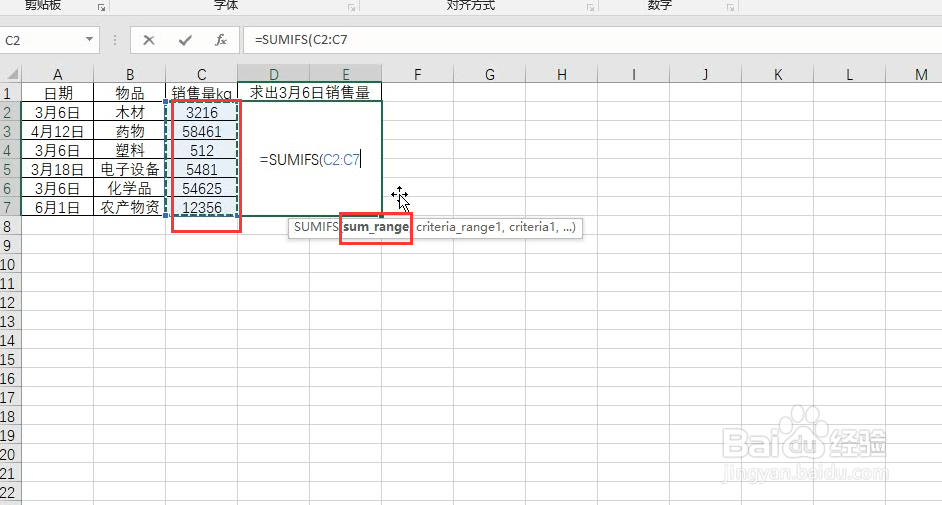Select column G header
Image resolution: width=942 pixels, height=505 pixels.
tap(490, 74)
